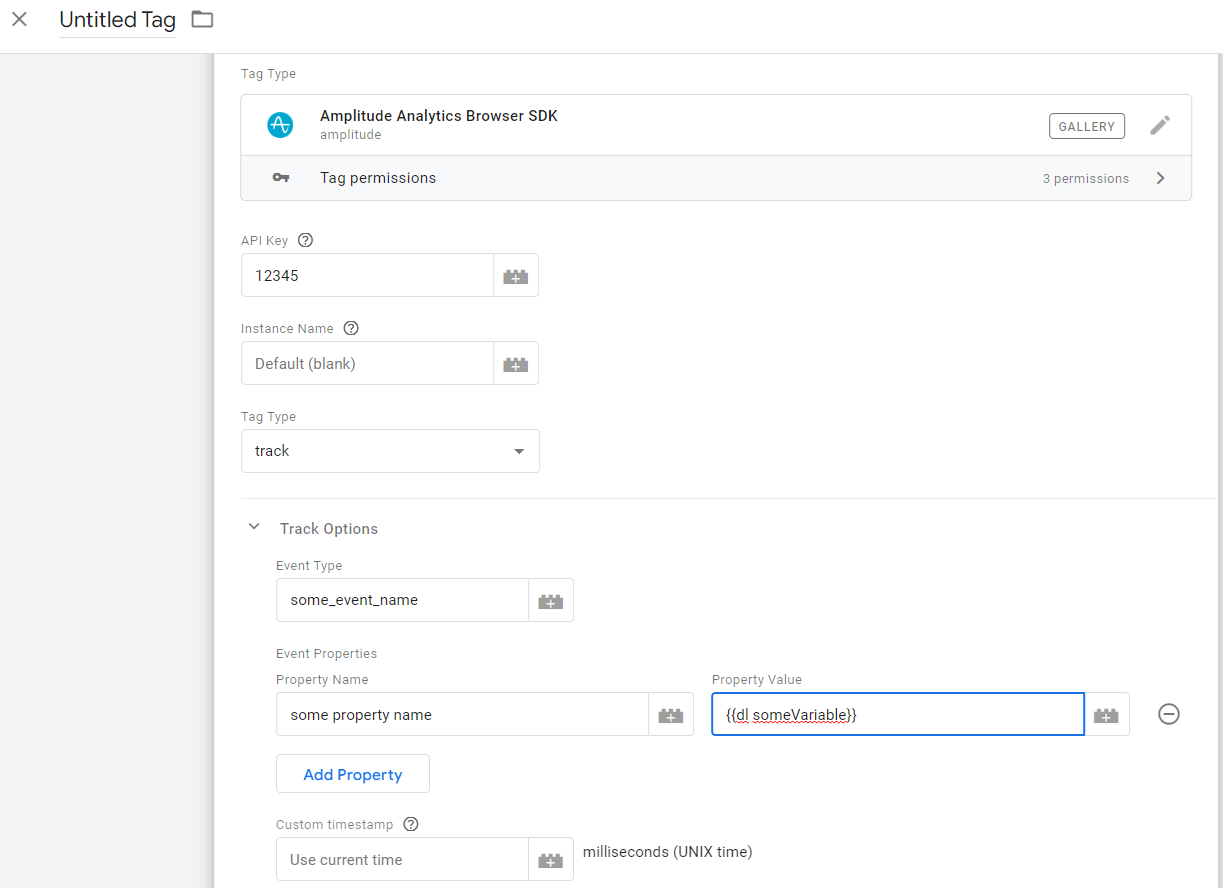Click the Add Property button
The image size is (1223, 888).
[x=353, y=774]
